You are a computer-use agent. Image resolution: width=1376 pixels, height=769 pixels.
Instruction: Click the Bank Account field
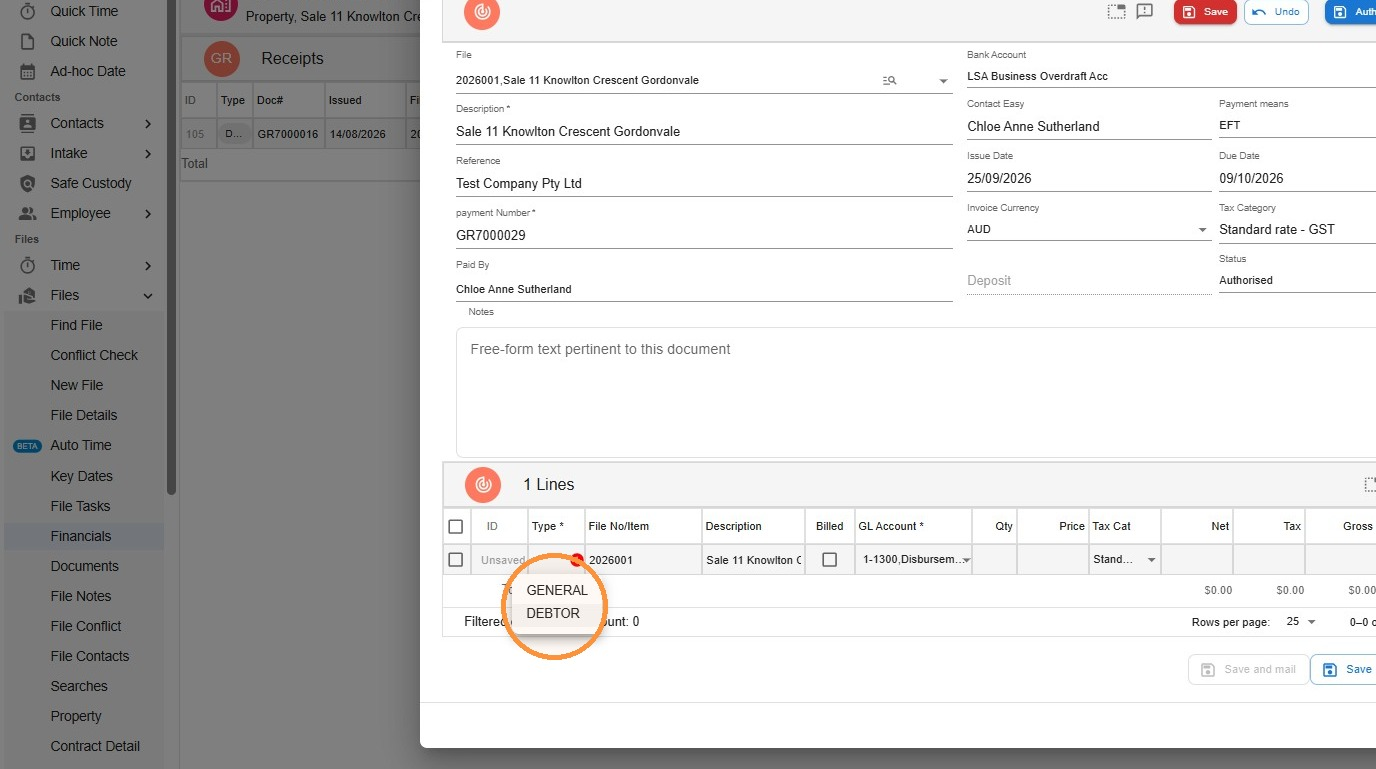[x=1171, y=76]
